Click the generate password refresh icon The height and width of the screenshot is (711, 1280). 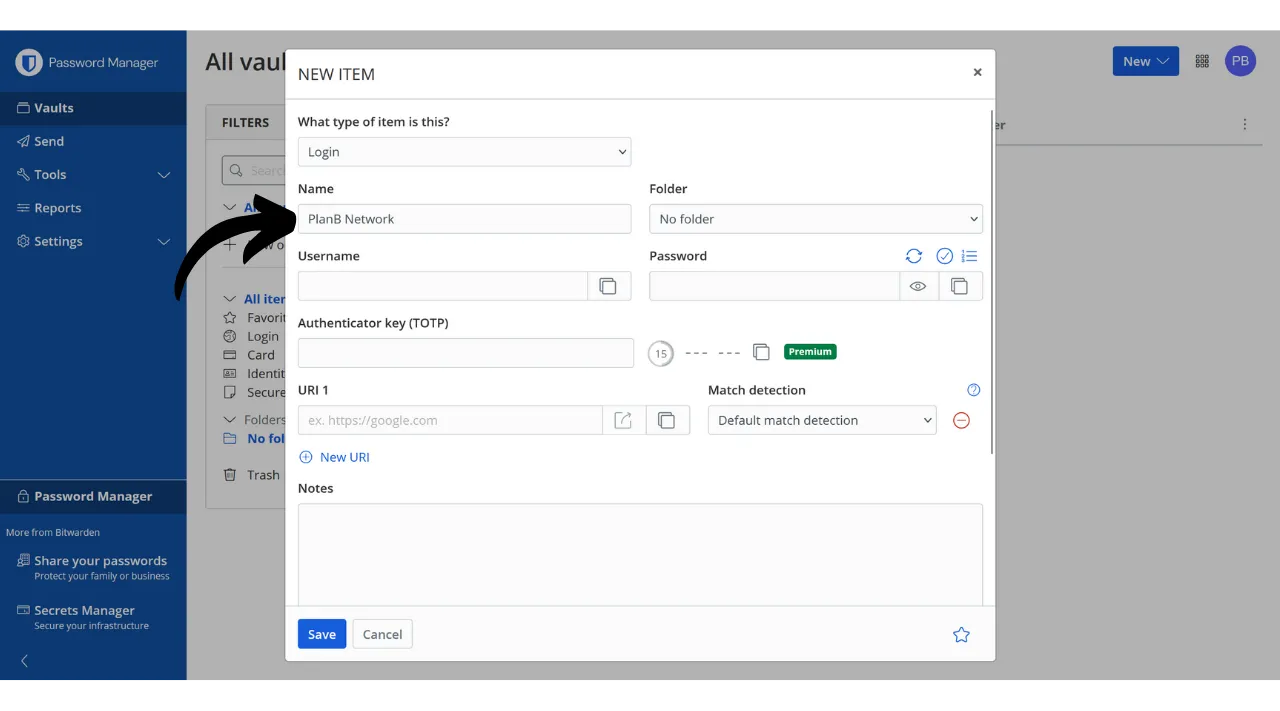coord(914,256)
